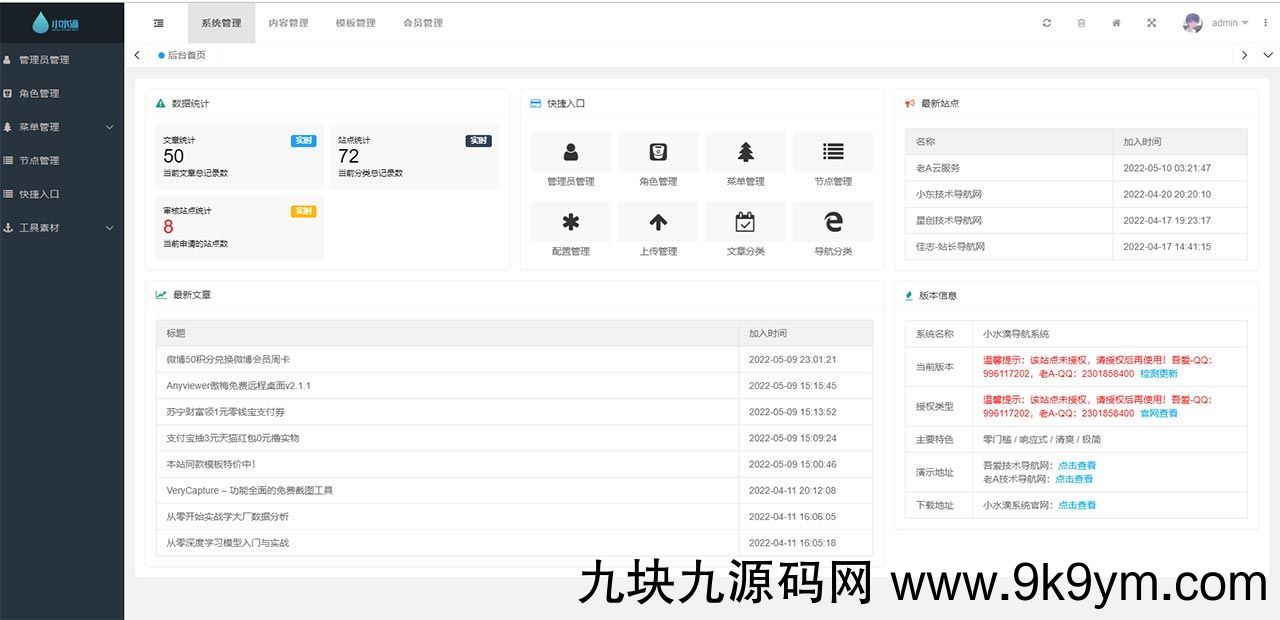This screenshot has height=620, width=1280.
Task: Click the refresh icon in top bar
Action: click(x=1047, y=23)
